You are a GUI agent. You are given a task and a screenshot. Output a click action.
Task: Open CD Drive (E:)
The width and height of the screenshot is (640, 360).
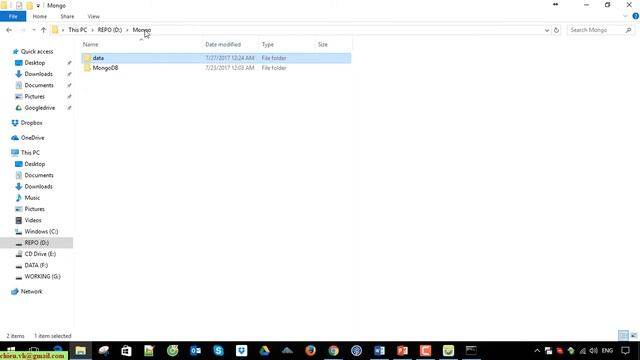point(40,254)
